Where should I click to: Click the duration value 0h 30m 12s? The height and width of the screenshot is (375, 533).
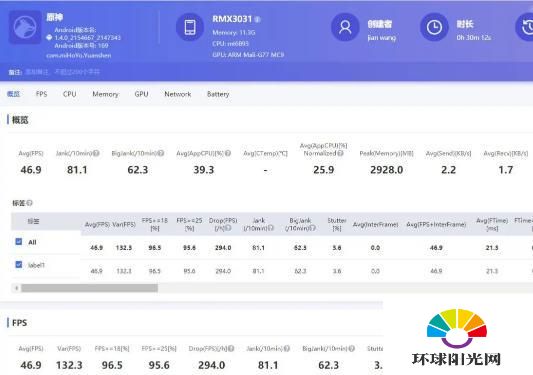(474, 37)
